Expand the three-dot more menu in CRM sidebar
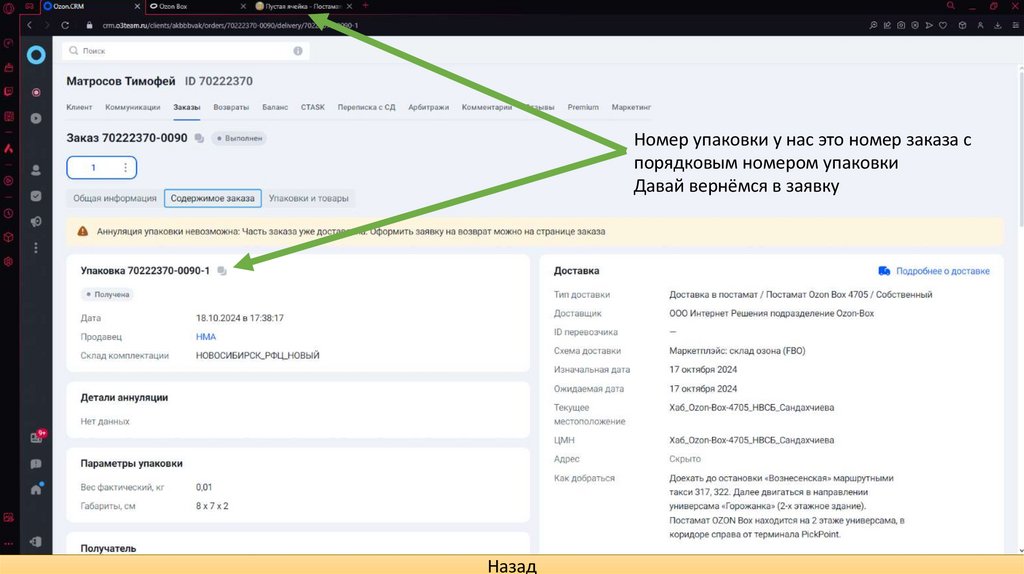The height and width of the screenshot is (574, 1024). tap(36, 248)
